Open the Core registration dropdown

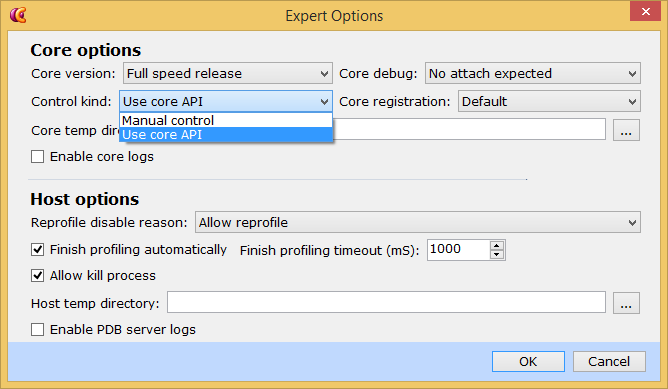[549, 101]
